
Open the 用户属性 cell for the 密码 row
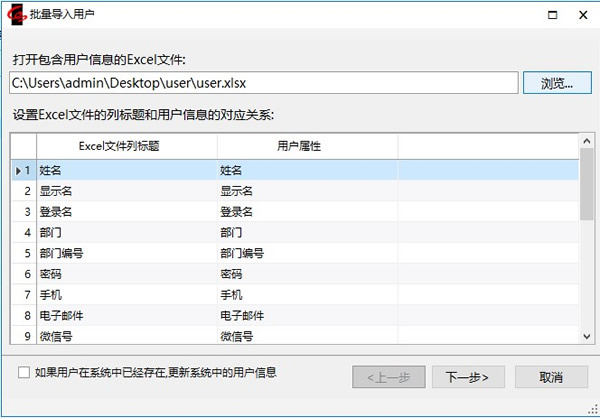(x=306, y=274)
